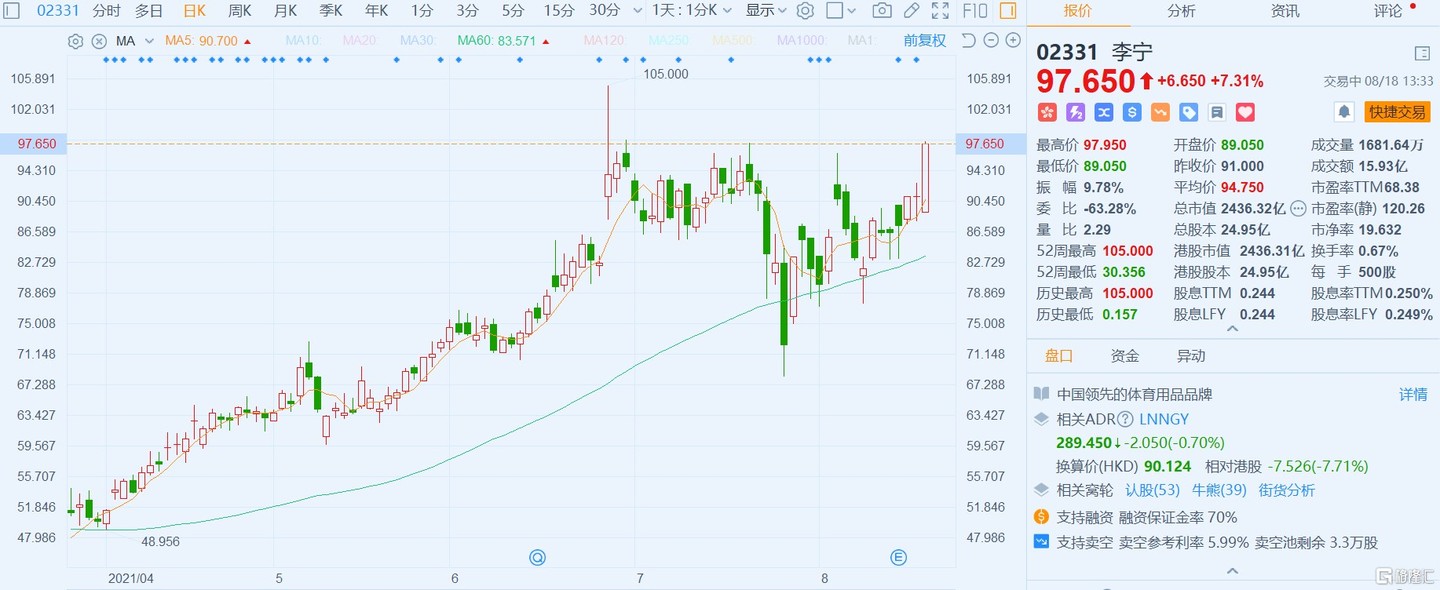The width and height of the screenshot is (1440, 590).
Task: Expand the 1天:1分K period dropdown
Action: coord(691,11)
